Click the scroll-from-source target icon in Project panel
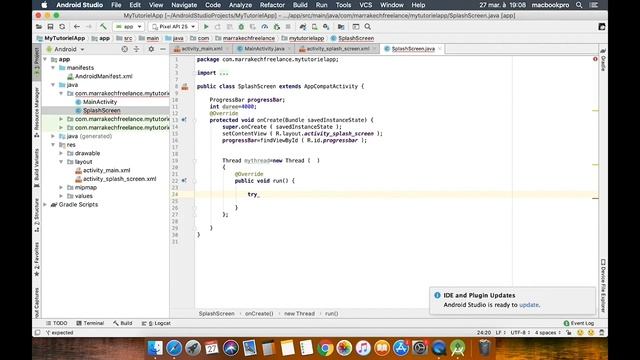Image resolution: width=640 pixels, height=360 pixels. click(124, 49)
